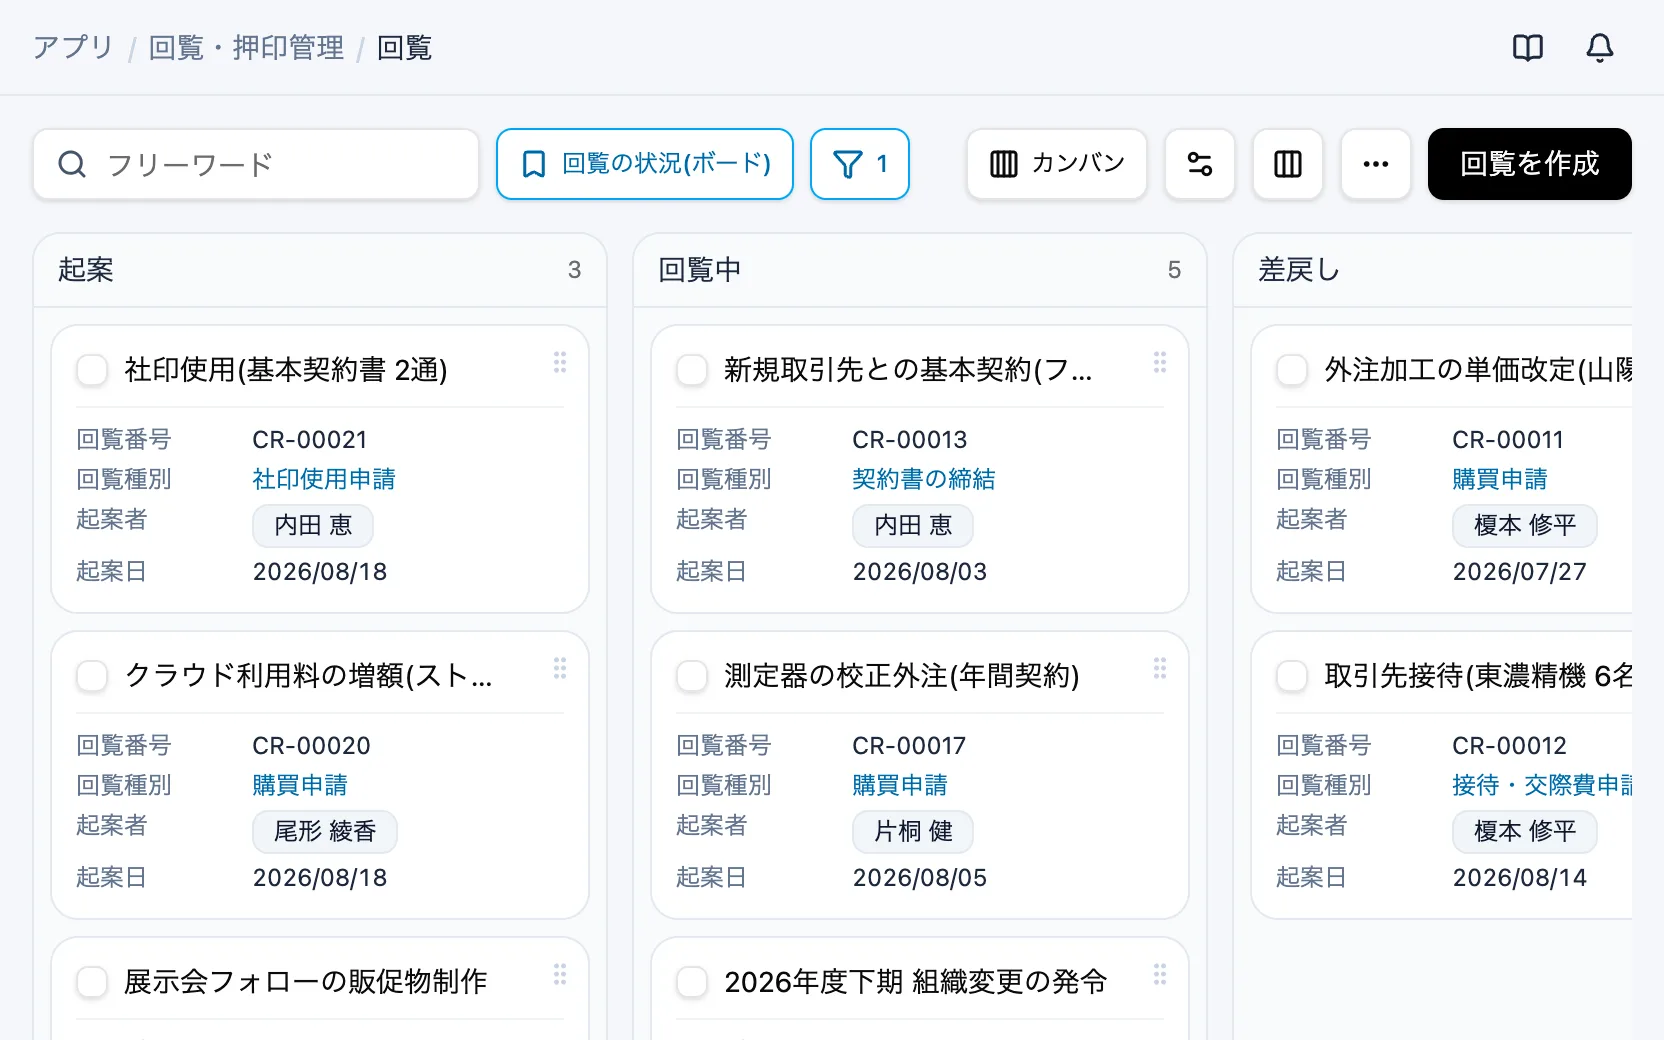
Task: Open the documentation book icon
Action: click(x=1528, y=48)
